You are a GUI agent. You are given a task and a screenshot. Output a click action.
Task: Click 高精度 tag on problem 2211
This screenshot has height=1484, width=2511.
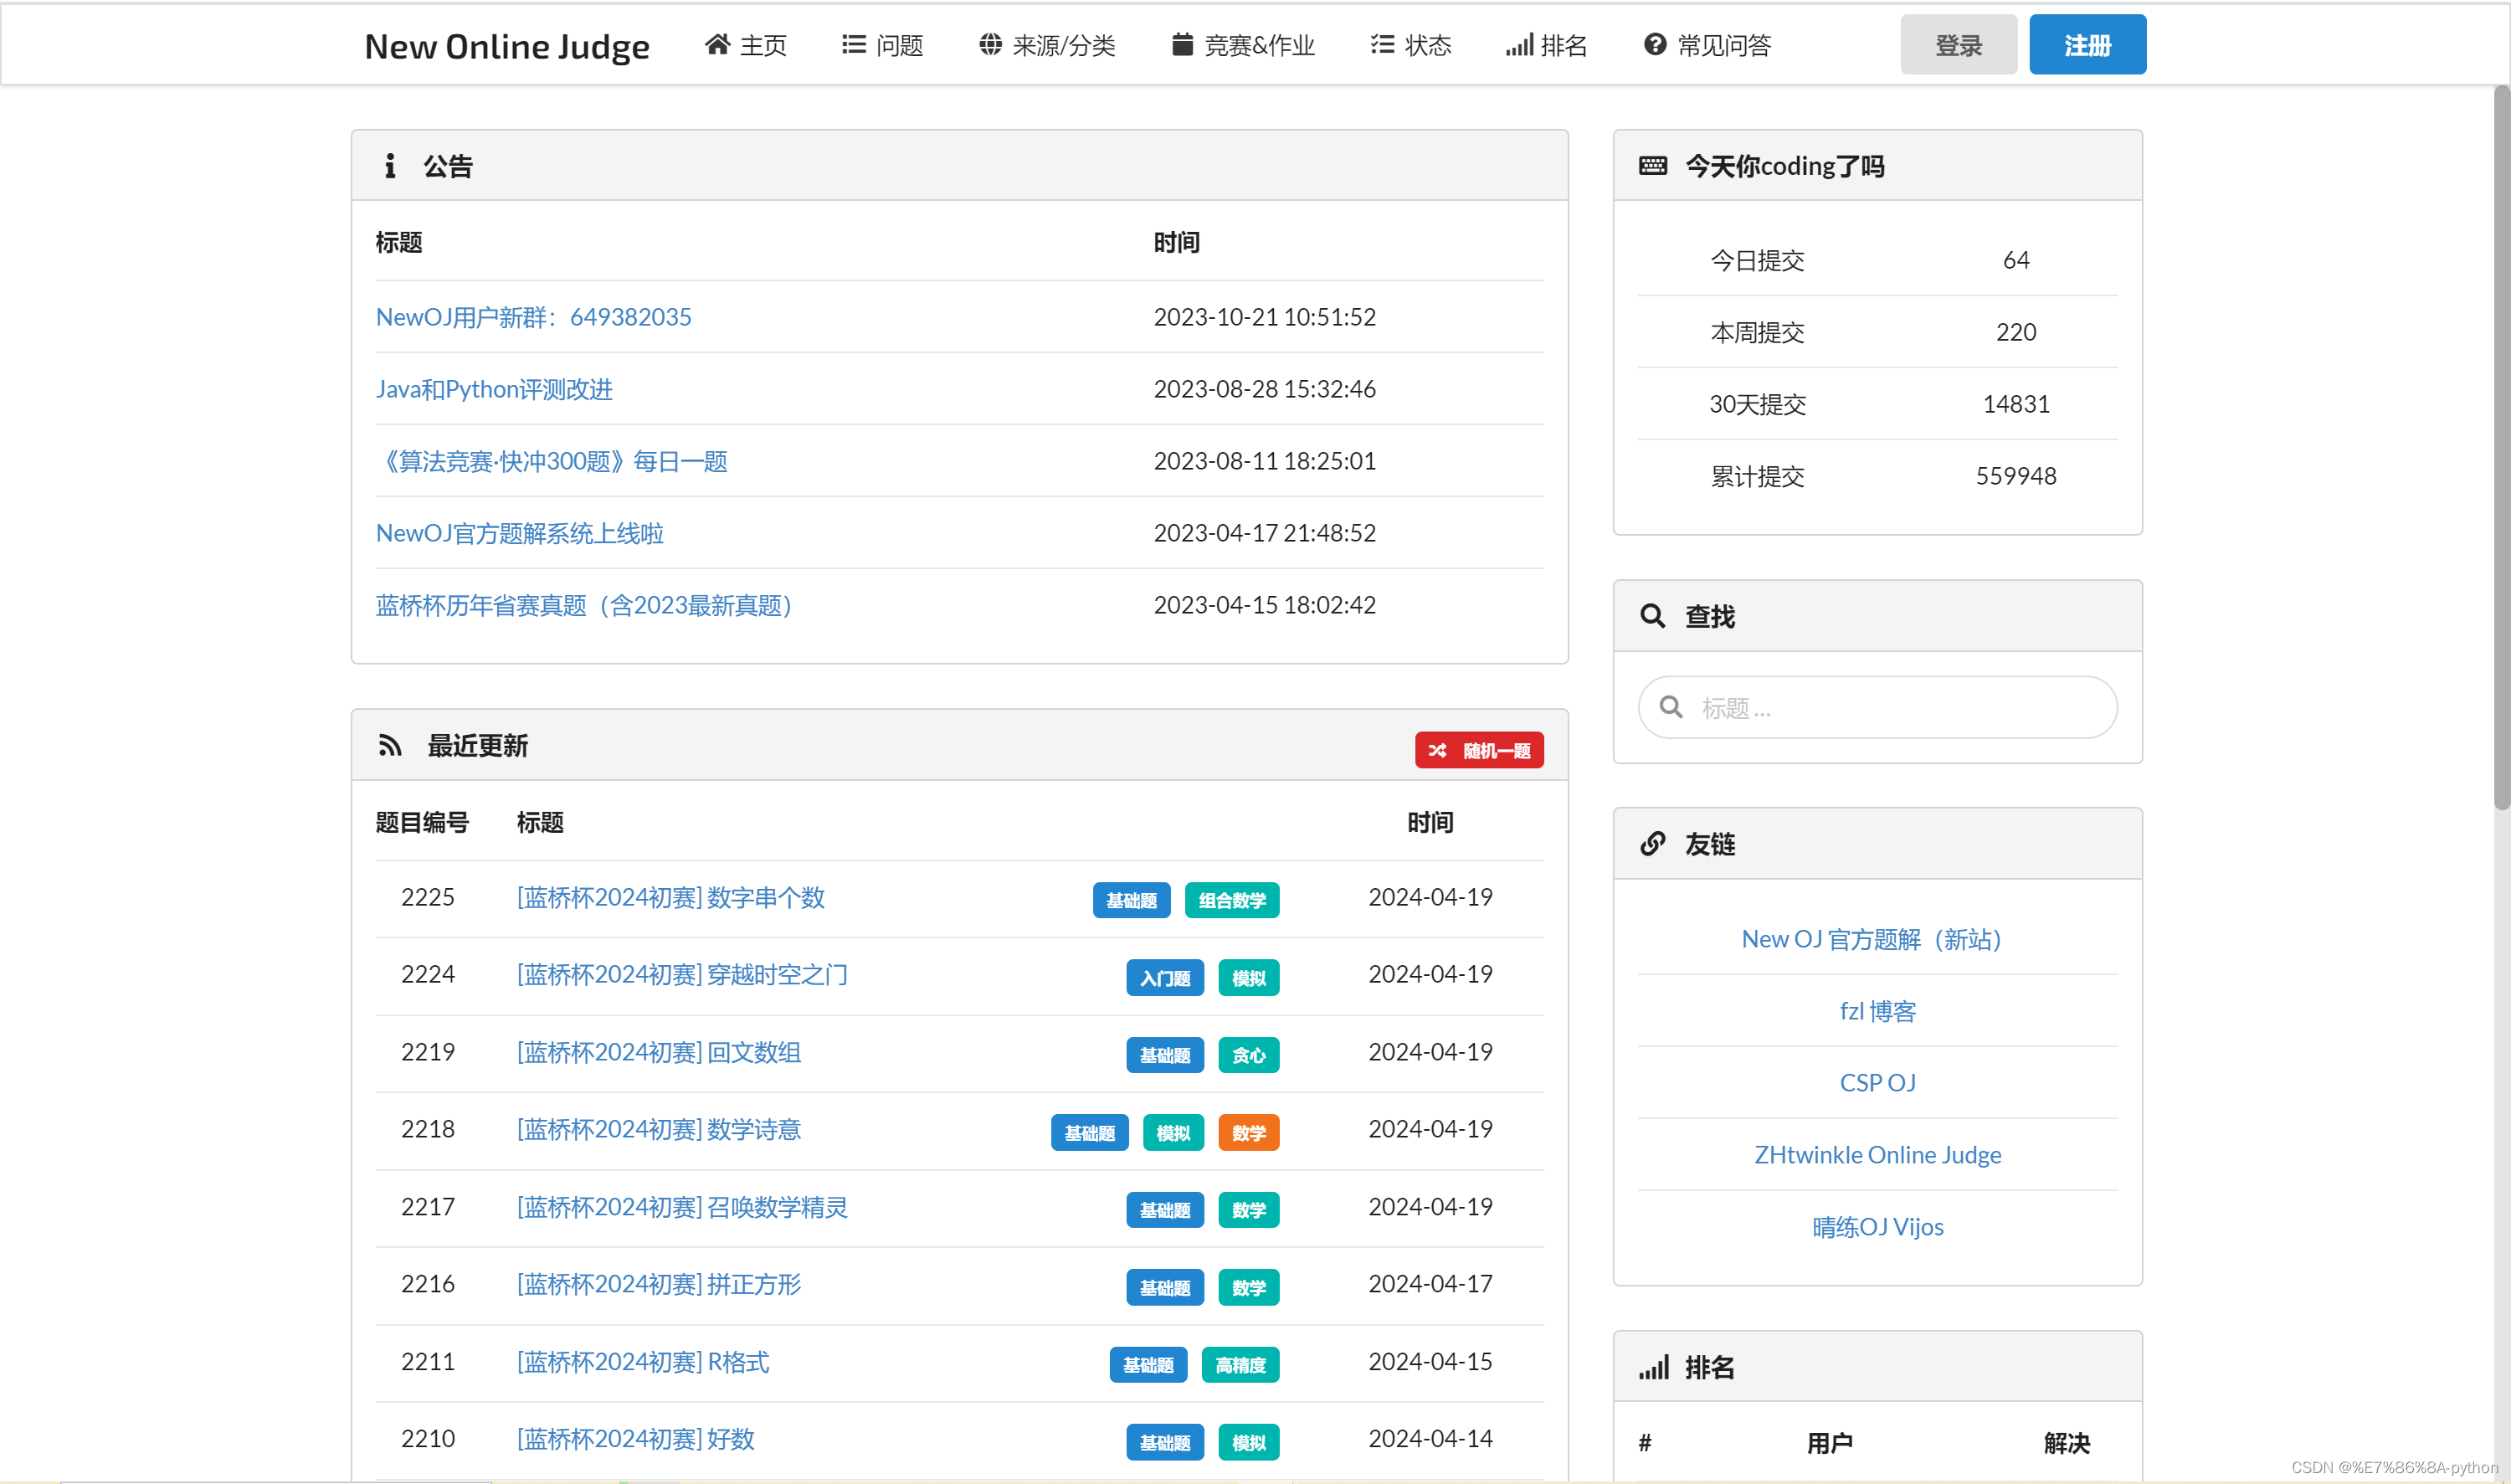click(1240, 1365)
